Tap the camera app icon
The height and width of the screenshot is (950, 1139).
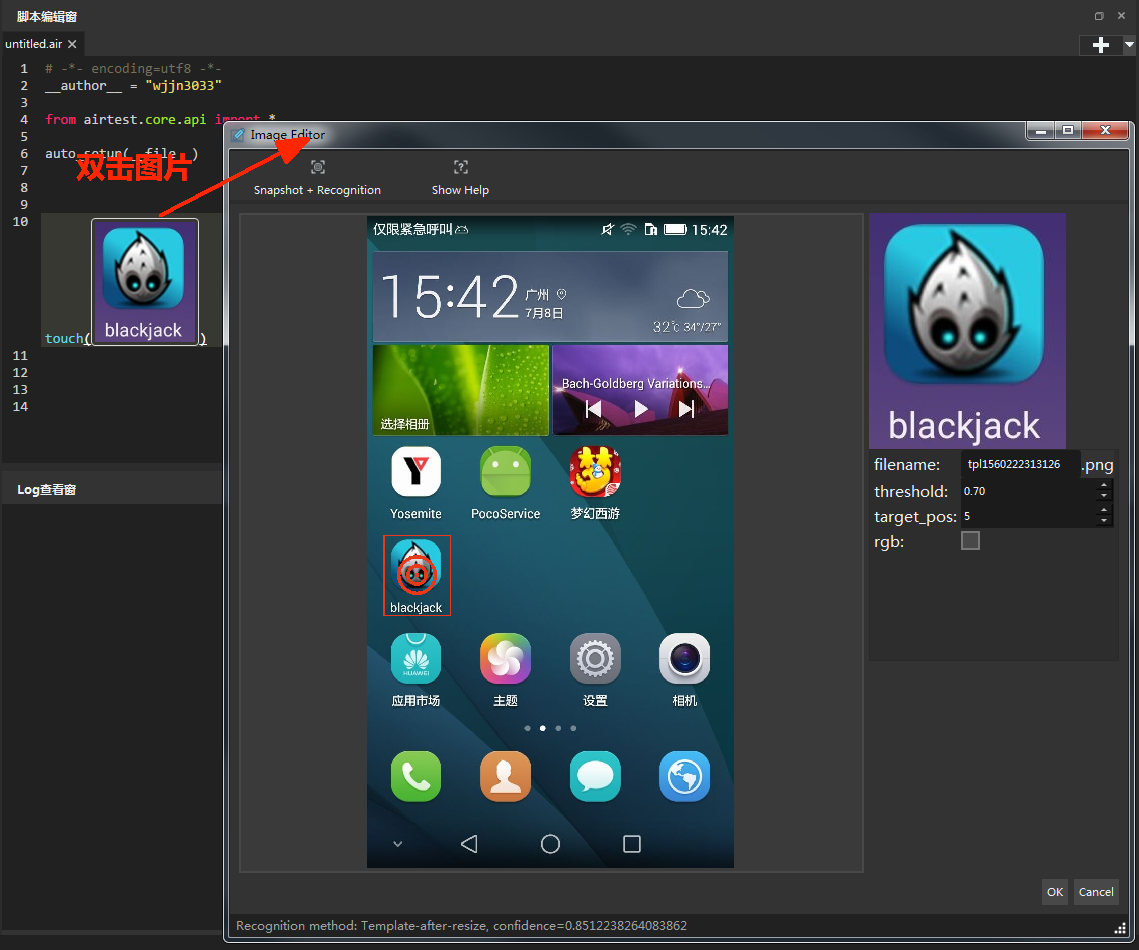pos(684,659)
